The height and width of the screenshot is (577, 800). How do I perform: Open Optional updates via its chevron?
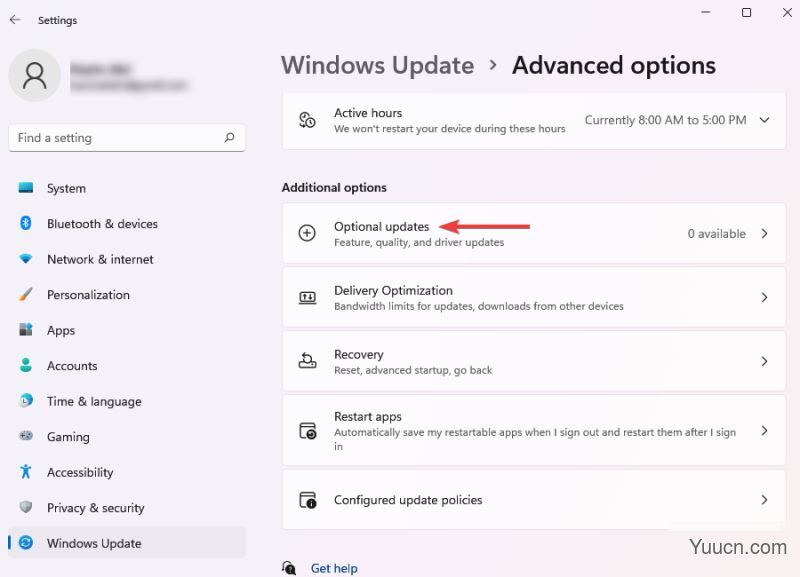764,233
